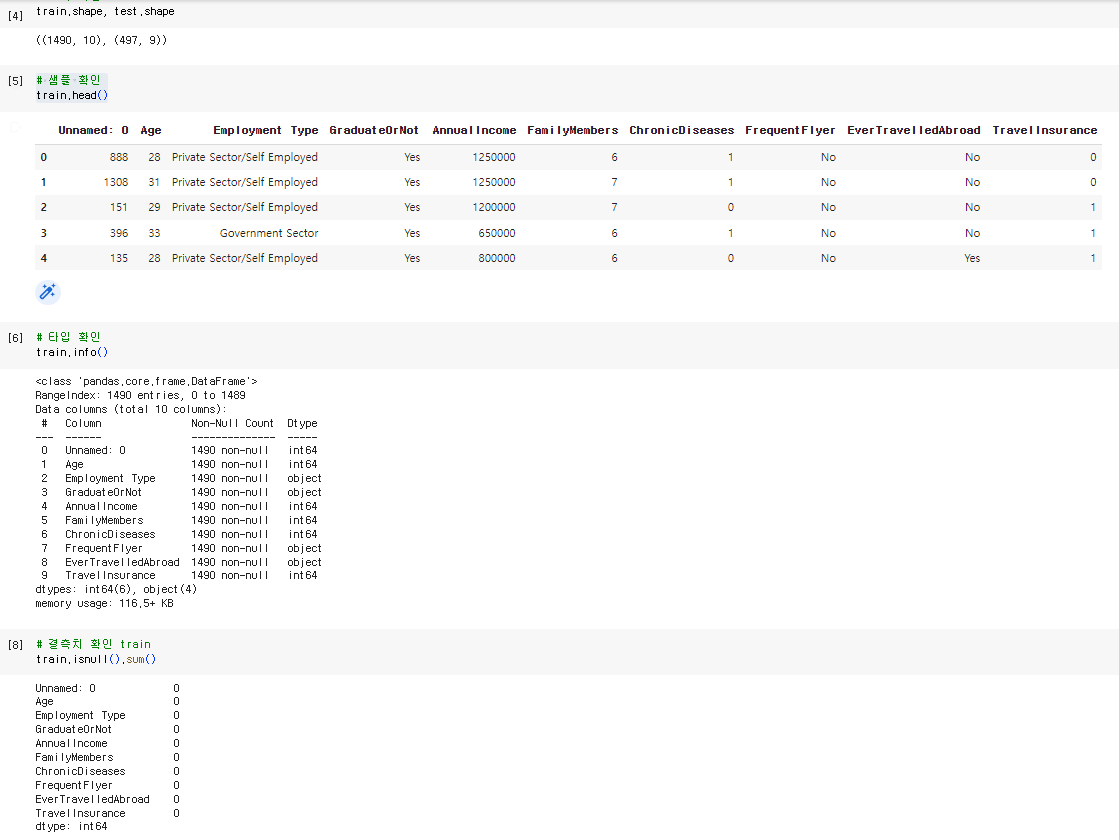Click the [6] cell execution indicator
Image resolution: width=1119 pixels, height=840 pixels.
click(x=15, y=338)
